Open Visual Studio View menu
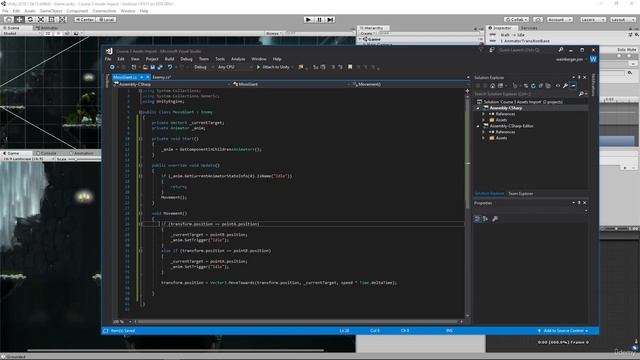The height and width of the screenshot is (360, 640). pyautogui.click(x=135, y=59)
